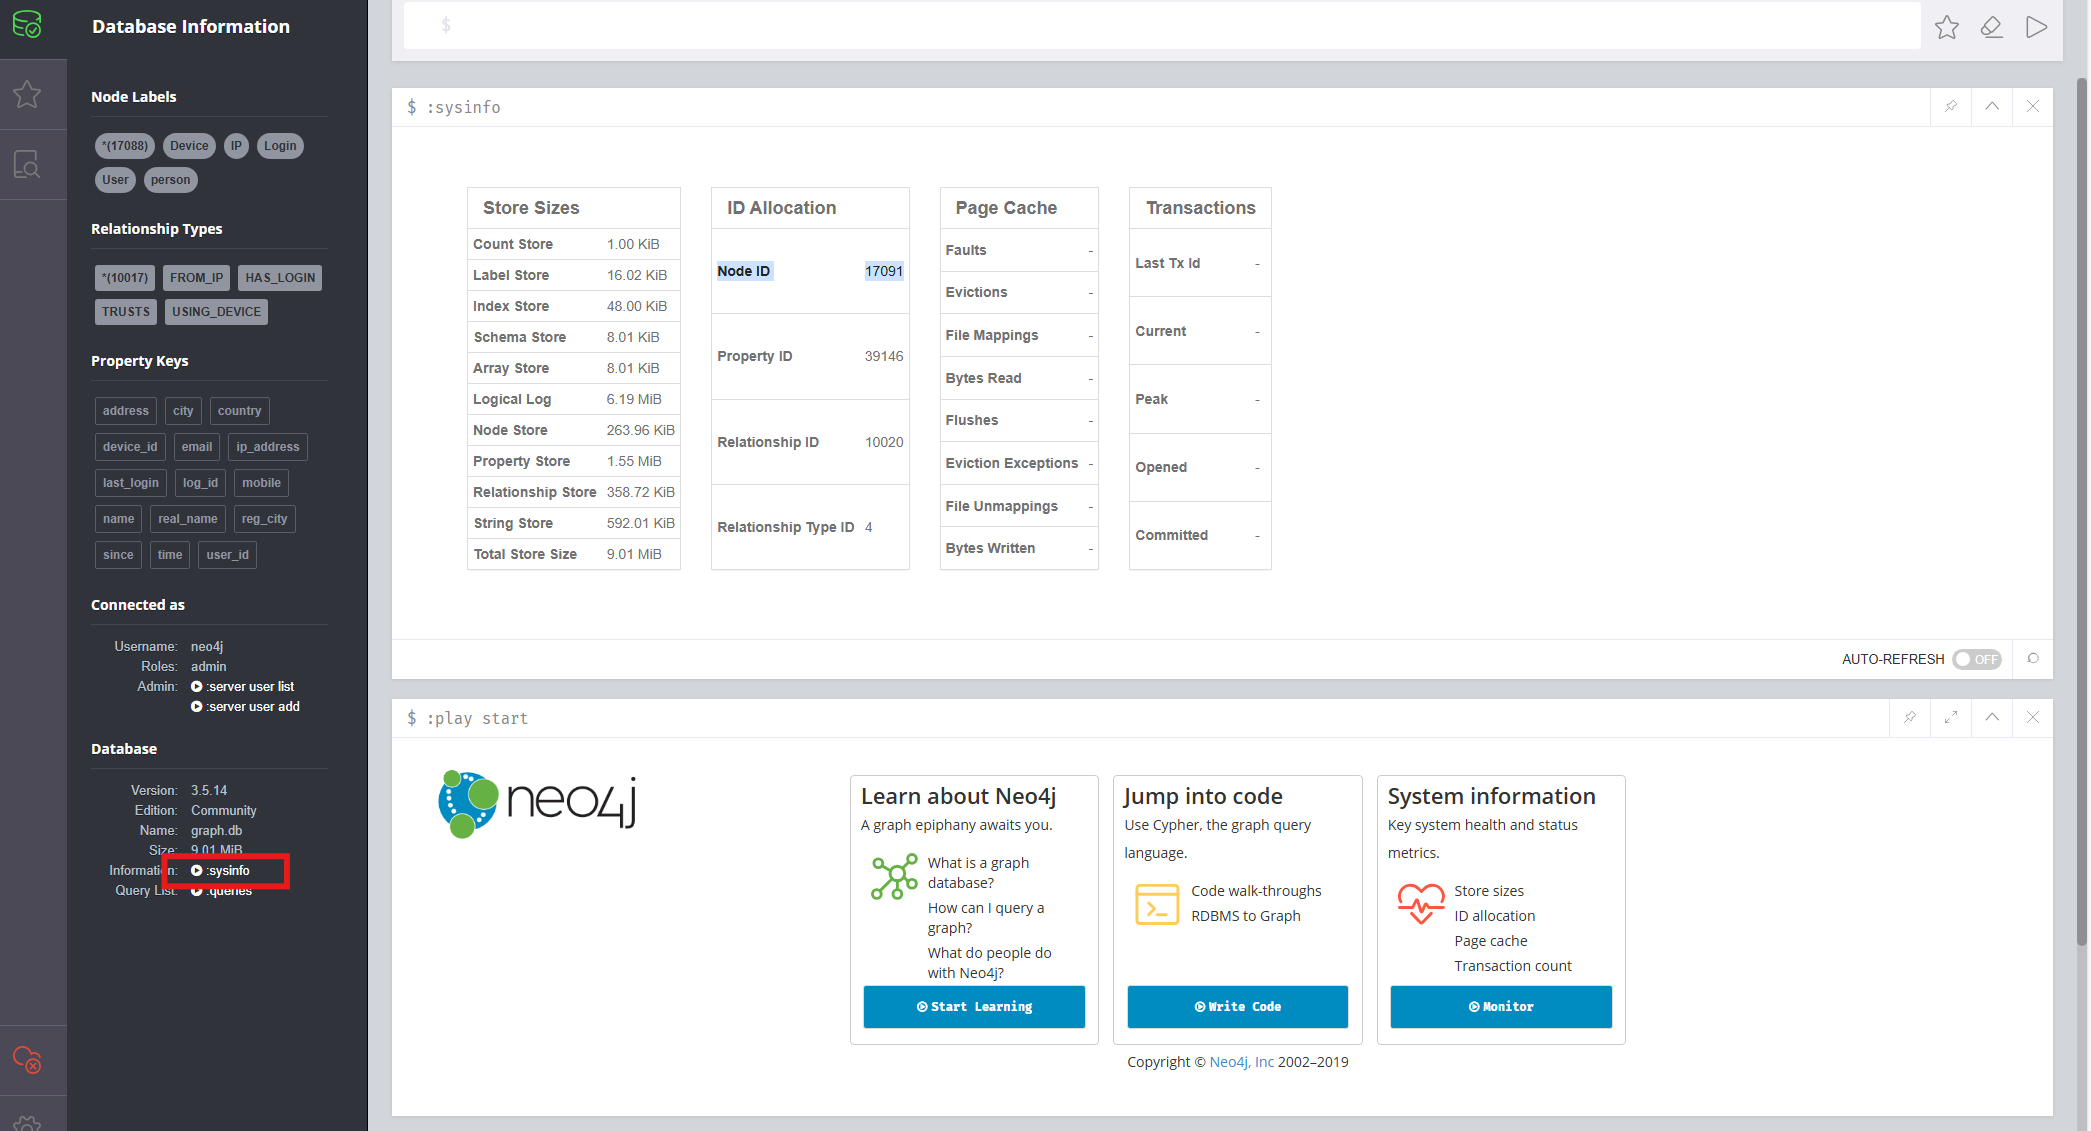The height and width of the screenshot is (1131, 2091).
Task: Collapse the :sysinfo frame
Action: [1991, 106]
